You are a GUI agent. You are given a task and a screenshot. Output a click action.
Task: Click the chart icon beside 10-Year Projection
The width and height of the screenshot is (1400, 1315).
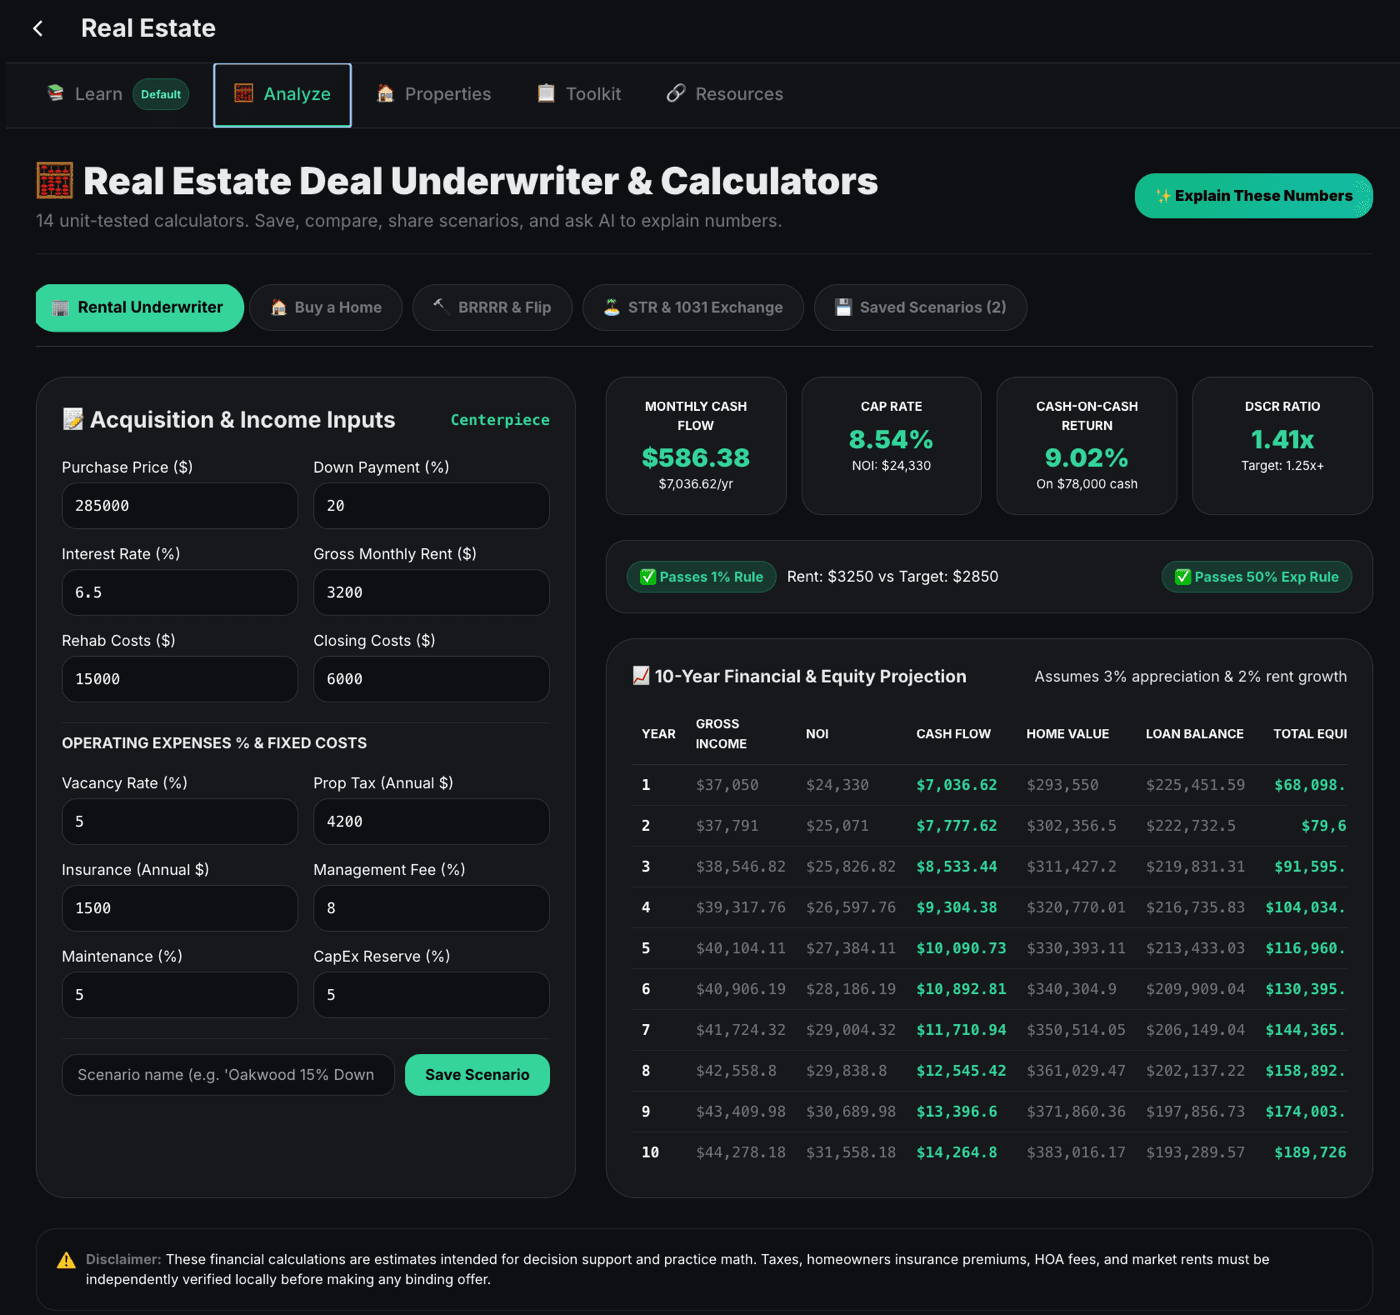coord(641,676)
